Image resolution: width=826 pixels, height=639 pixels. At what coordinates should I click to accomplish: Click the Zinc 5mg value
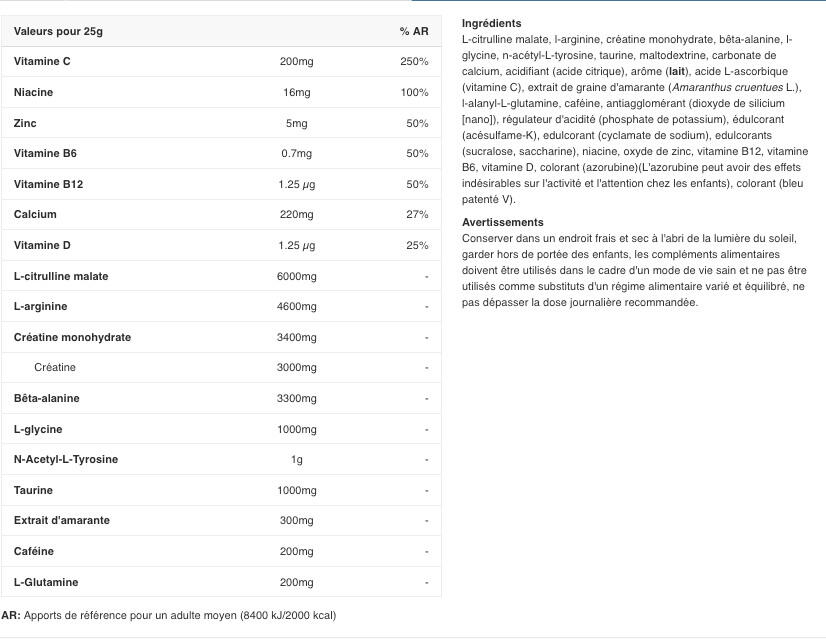[297, 123]
